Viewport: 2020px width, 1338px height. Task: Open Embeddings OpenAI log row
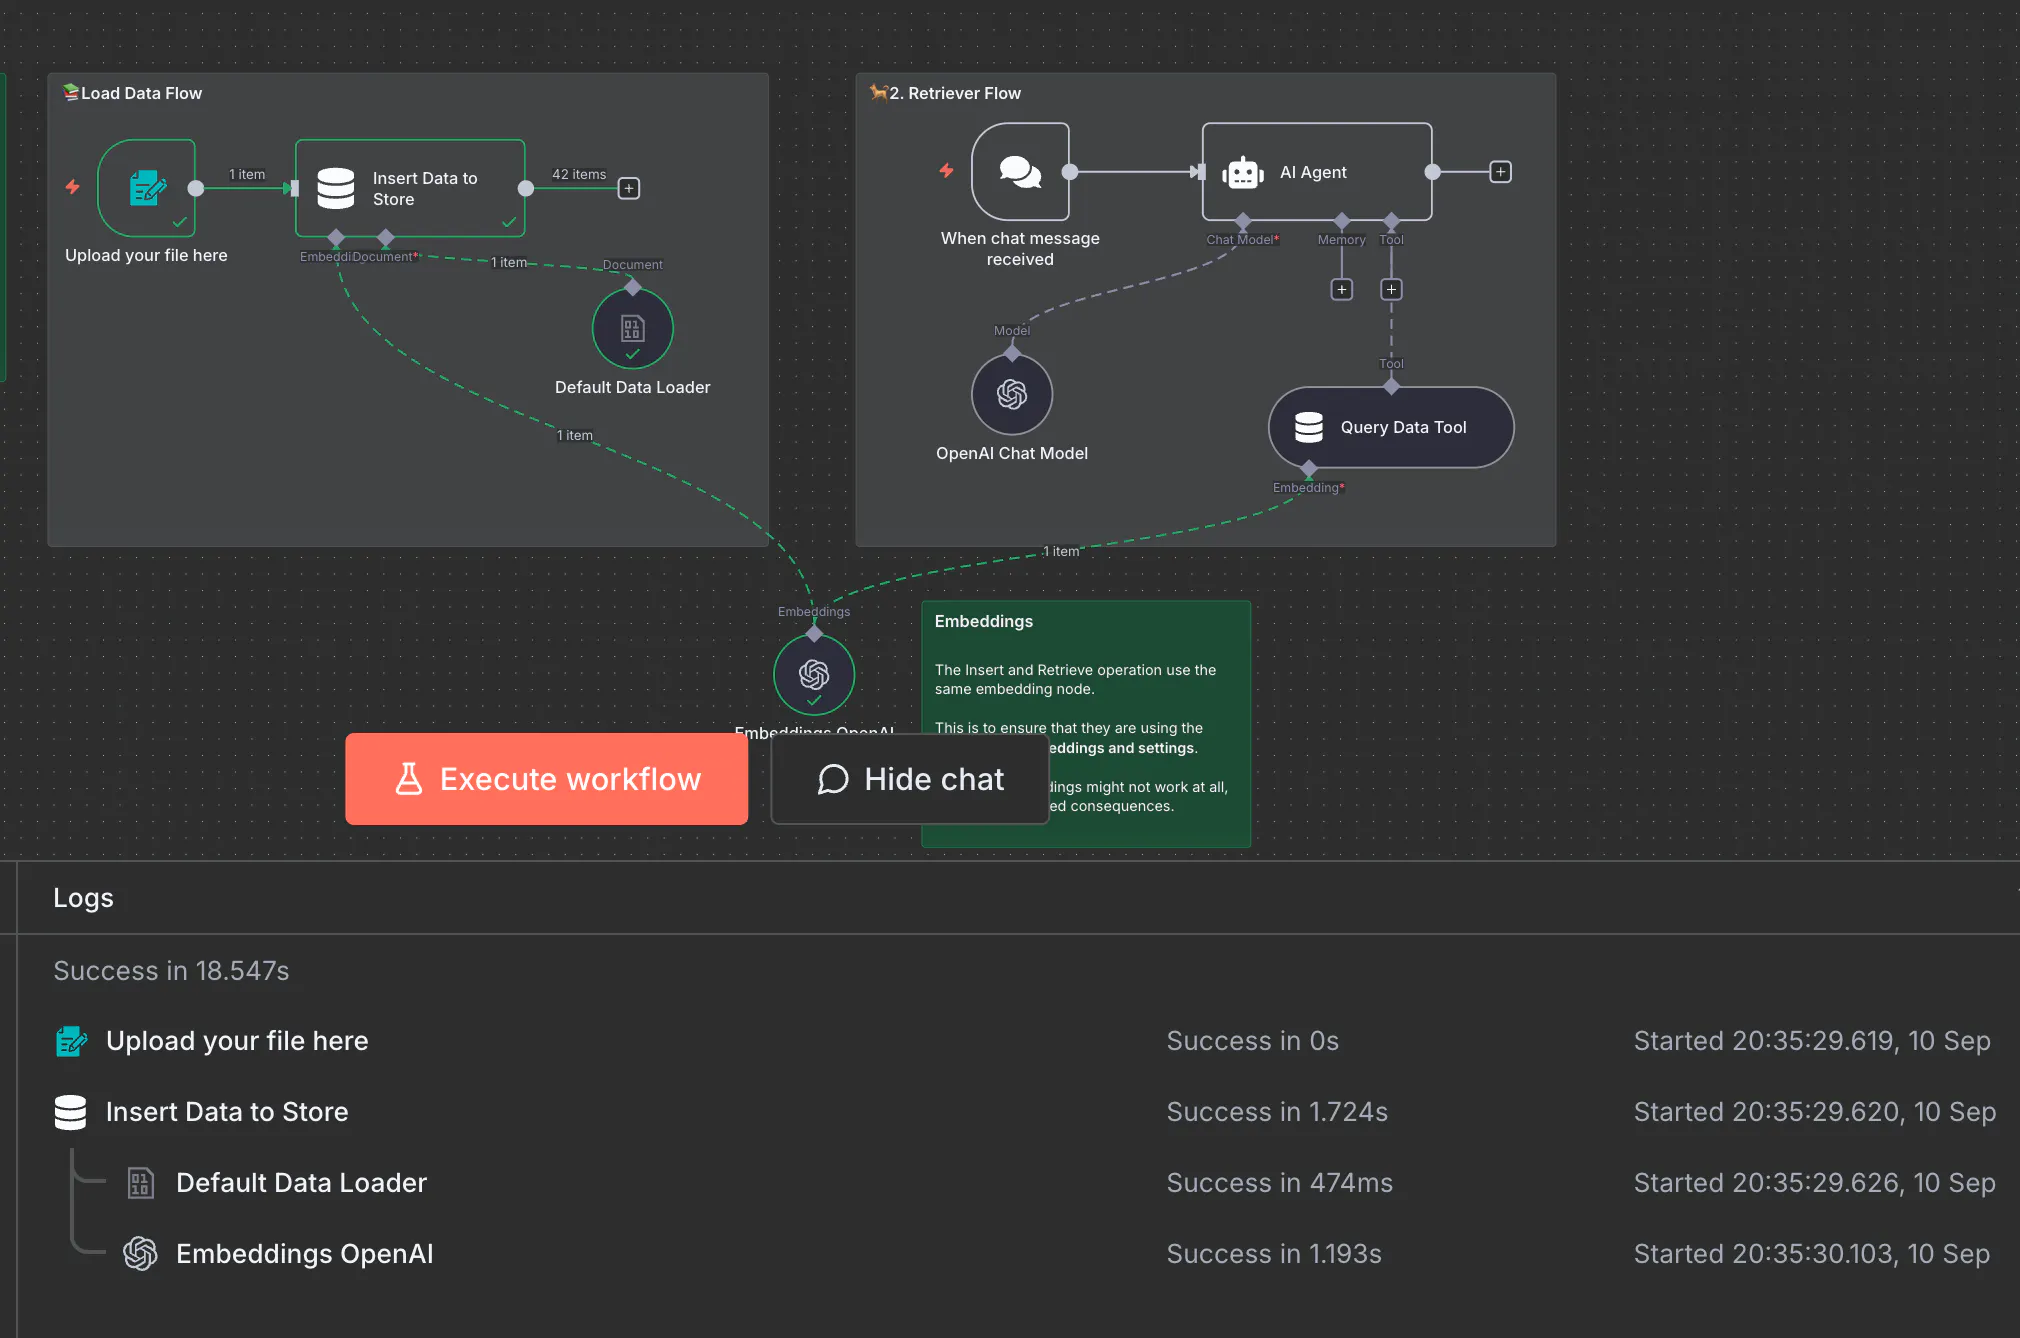[x=304, y=1254]
